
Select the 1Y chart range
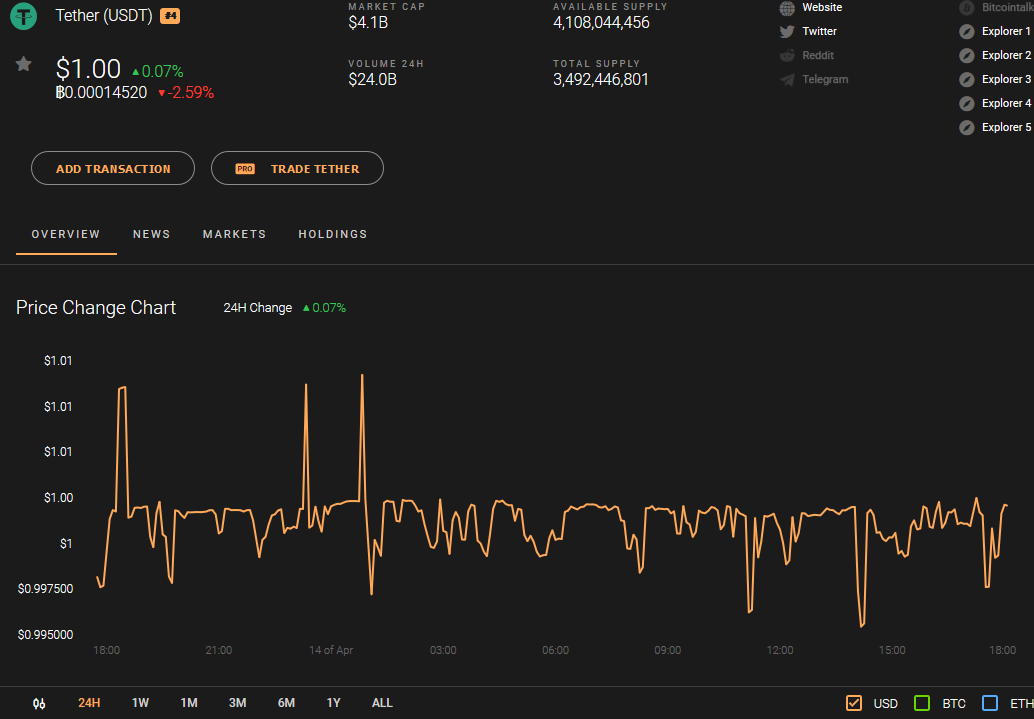tap(334, 703)
